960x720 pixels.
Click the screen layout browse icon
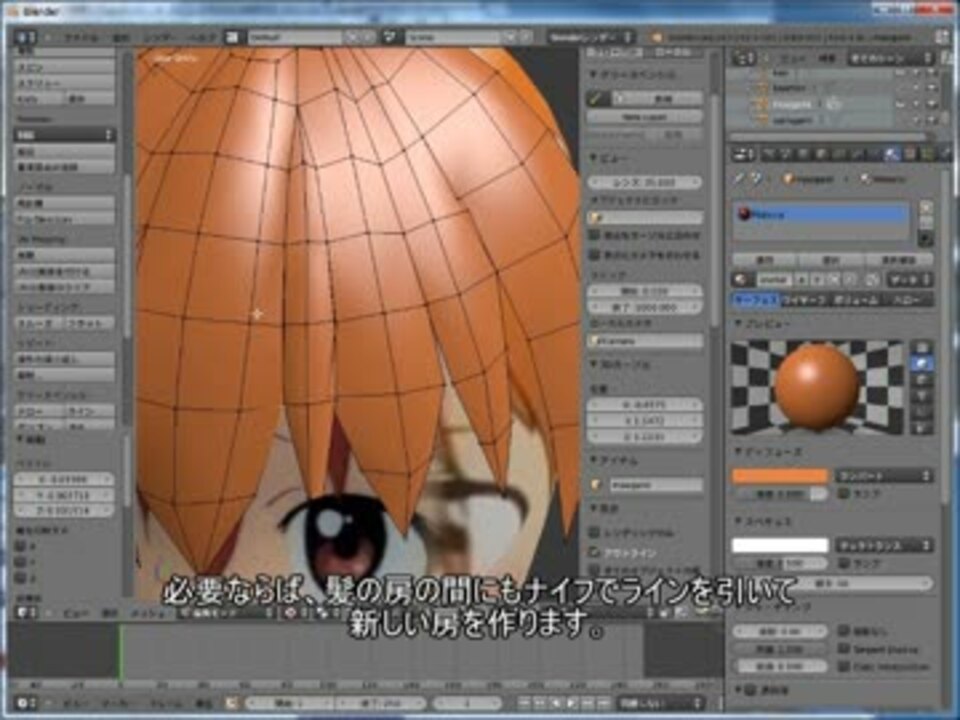click(233, 37)
